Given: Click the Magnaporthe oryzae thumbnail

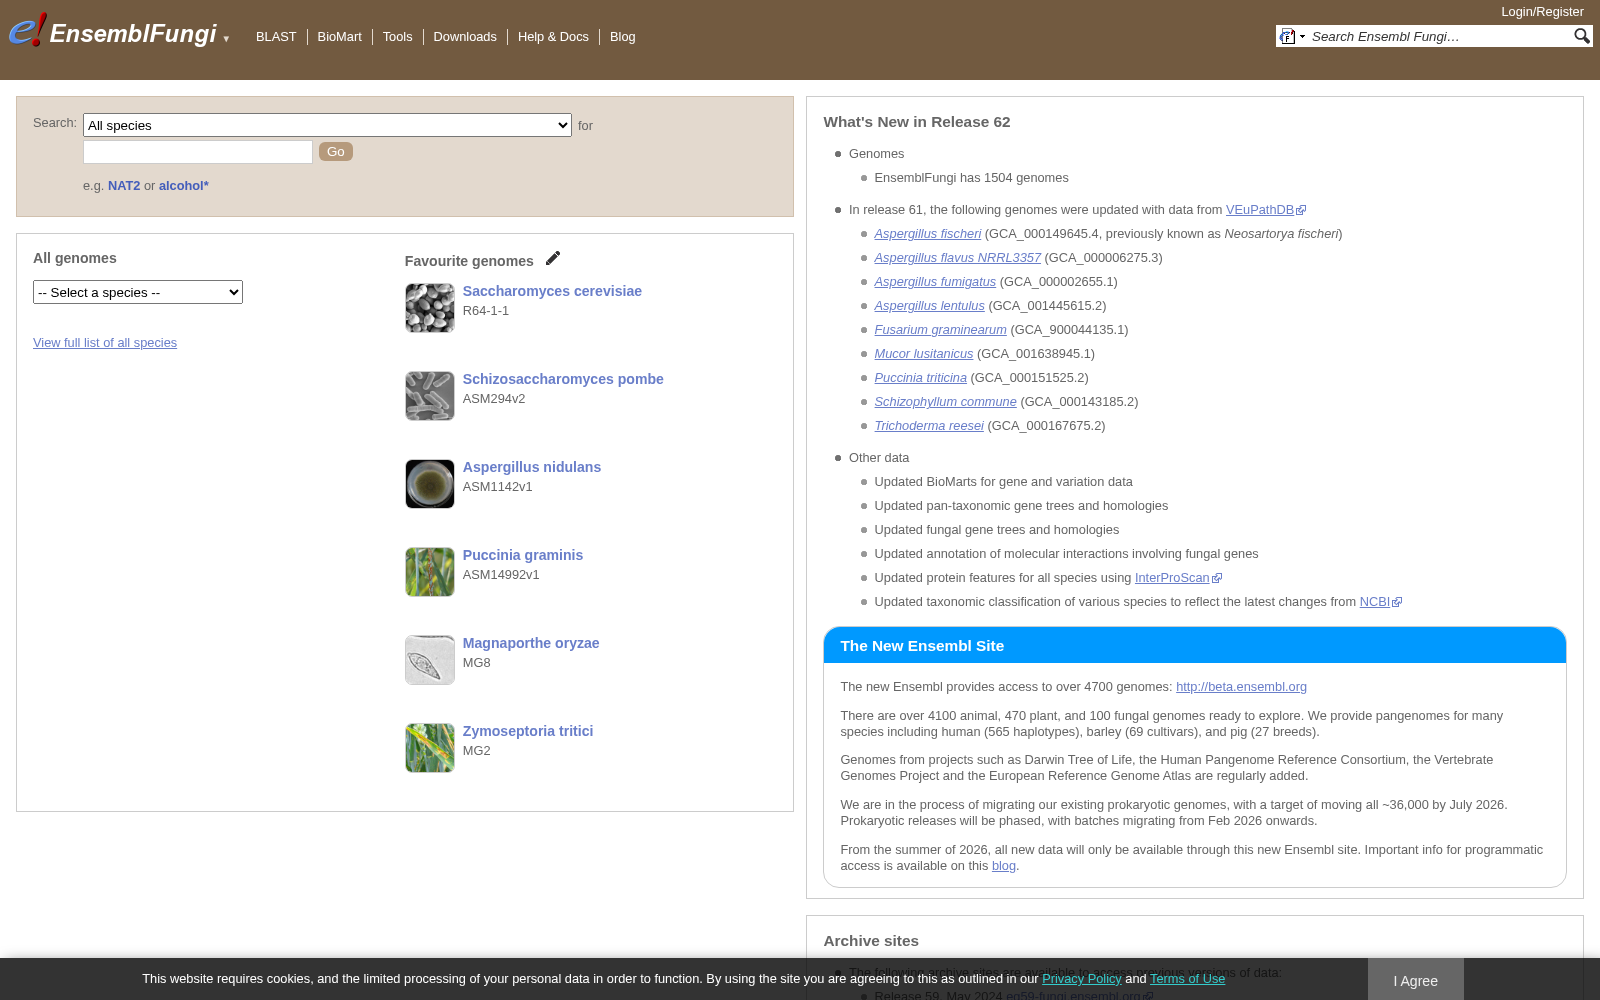Looking at the screenshot, I should pos(430,660).
